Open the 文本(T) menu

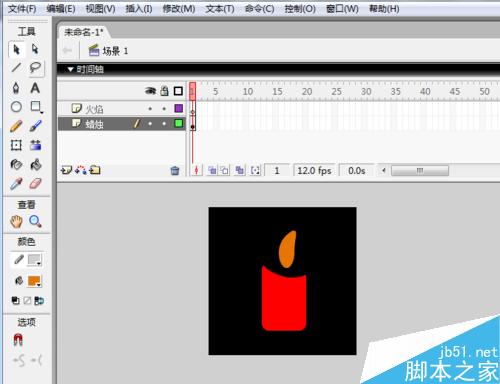coord(220,9)
